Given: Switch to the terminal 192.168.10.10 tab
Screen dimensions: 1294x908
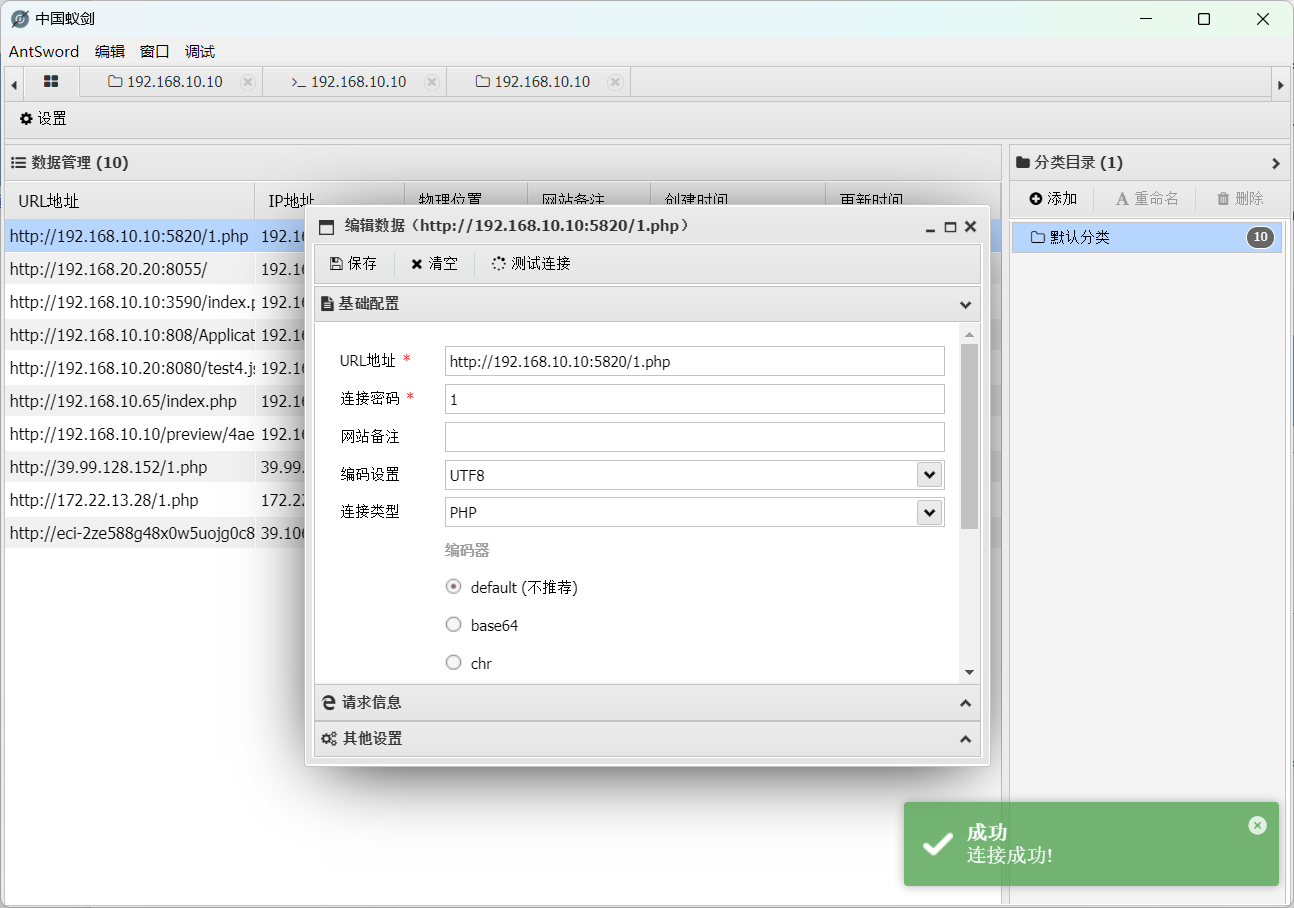Looking at the screenshot, I should click(349, 82).
